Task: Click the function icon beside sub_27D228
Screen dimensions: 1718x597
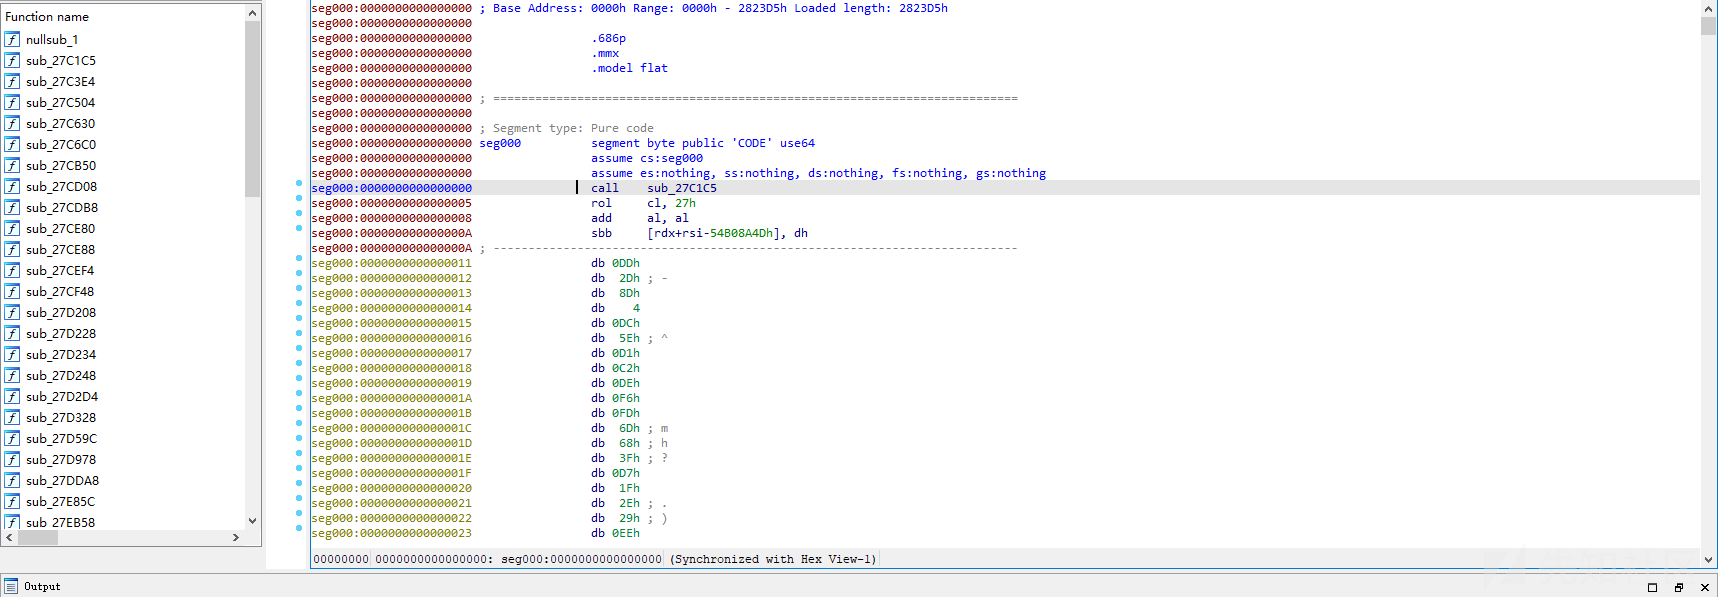Action: 12,333
